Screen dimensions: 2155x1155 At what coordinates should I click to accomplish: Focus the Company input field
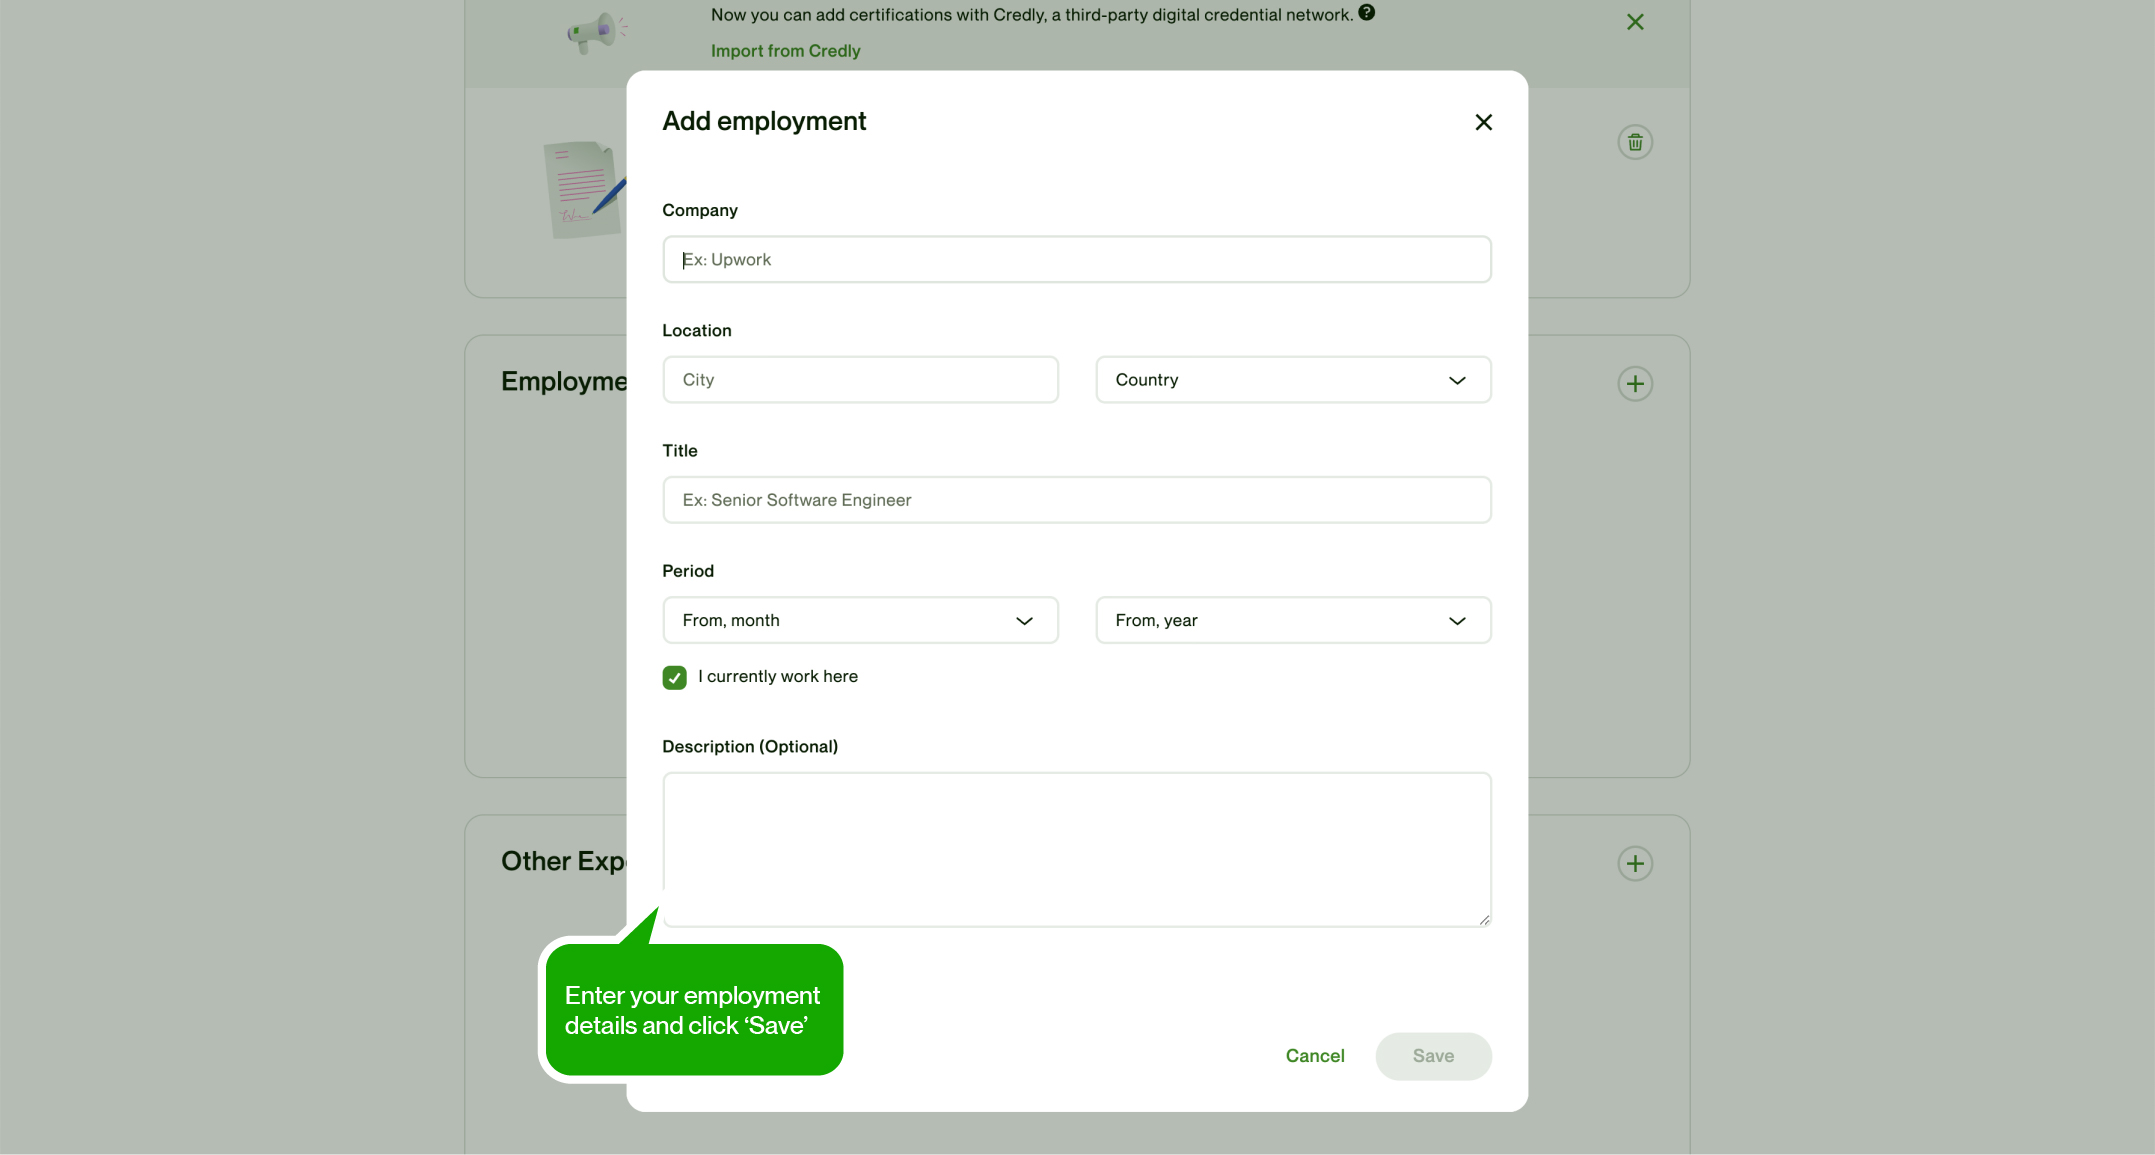pyautogui.click(x=1076, y=260)
